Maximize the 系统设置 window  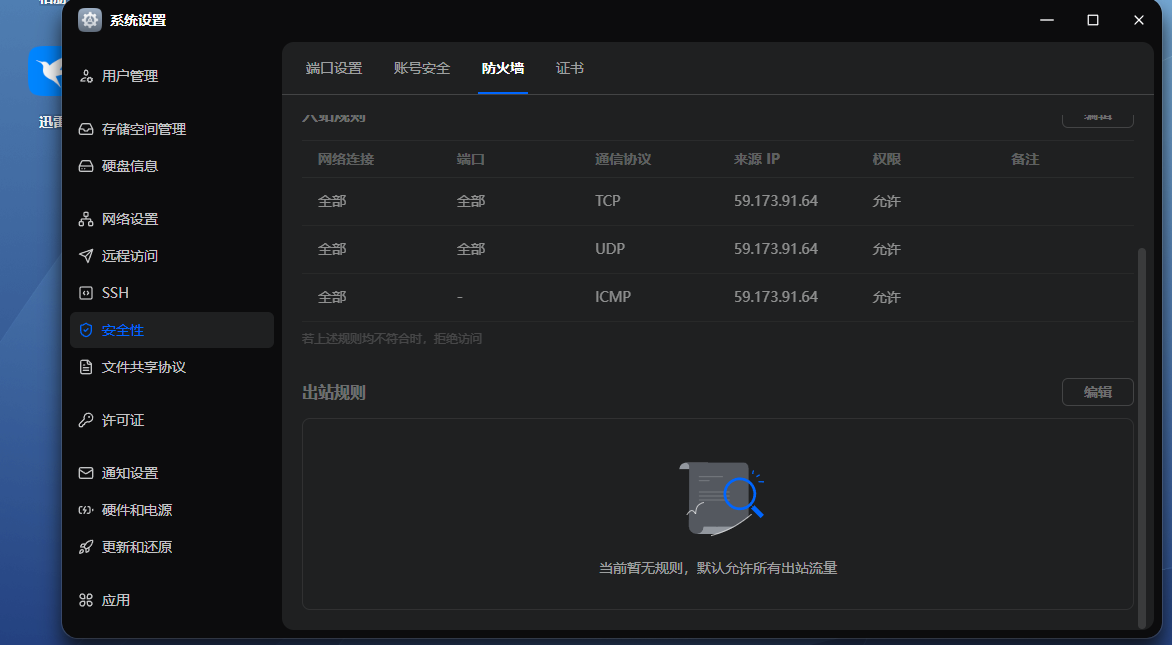(x=1093, y=20)
